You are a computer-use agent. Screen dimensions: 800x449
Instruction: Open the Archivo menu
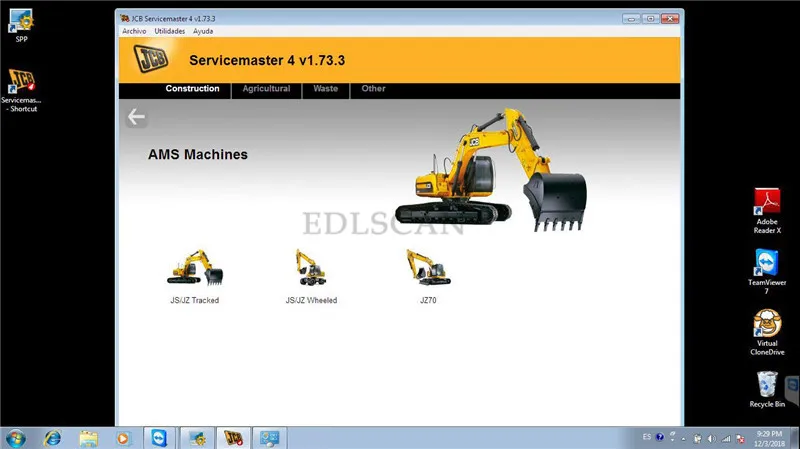coord(134,31)
